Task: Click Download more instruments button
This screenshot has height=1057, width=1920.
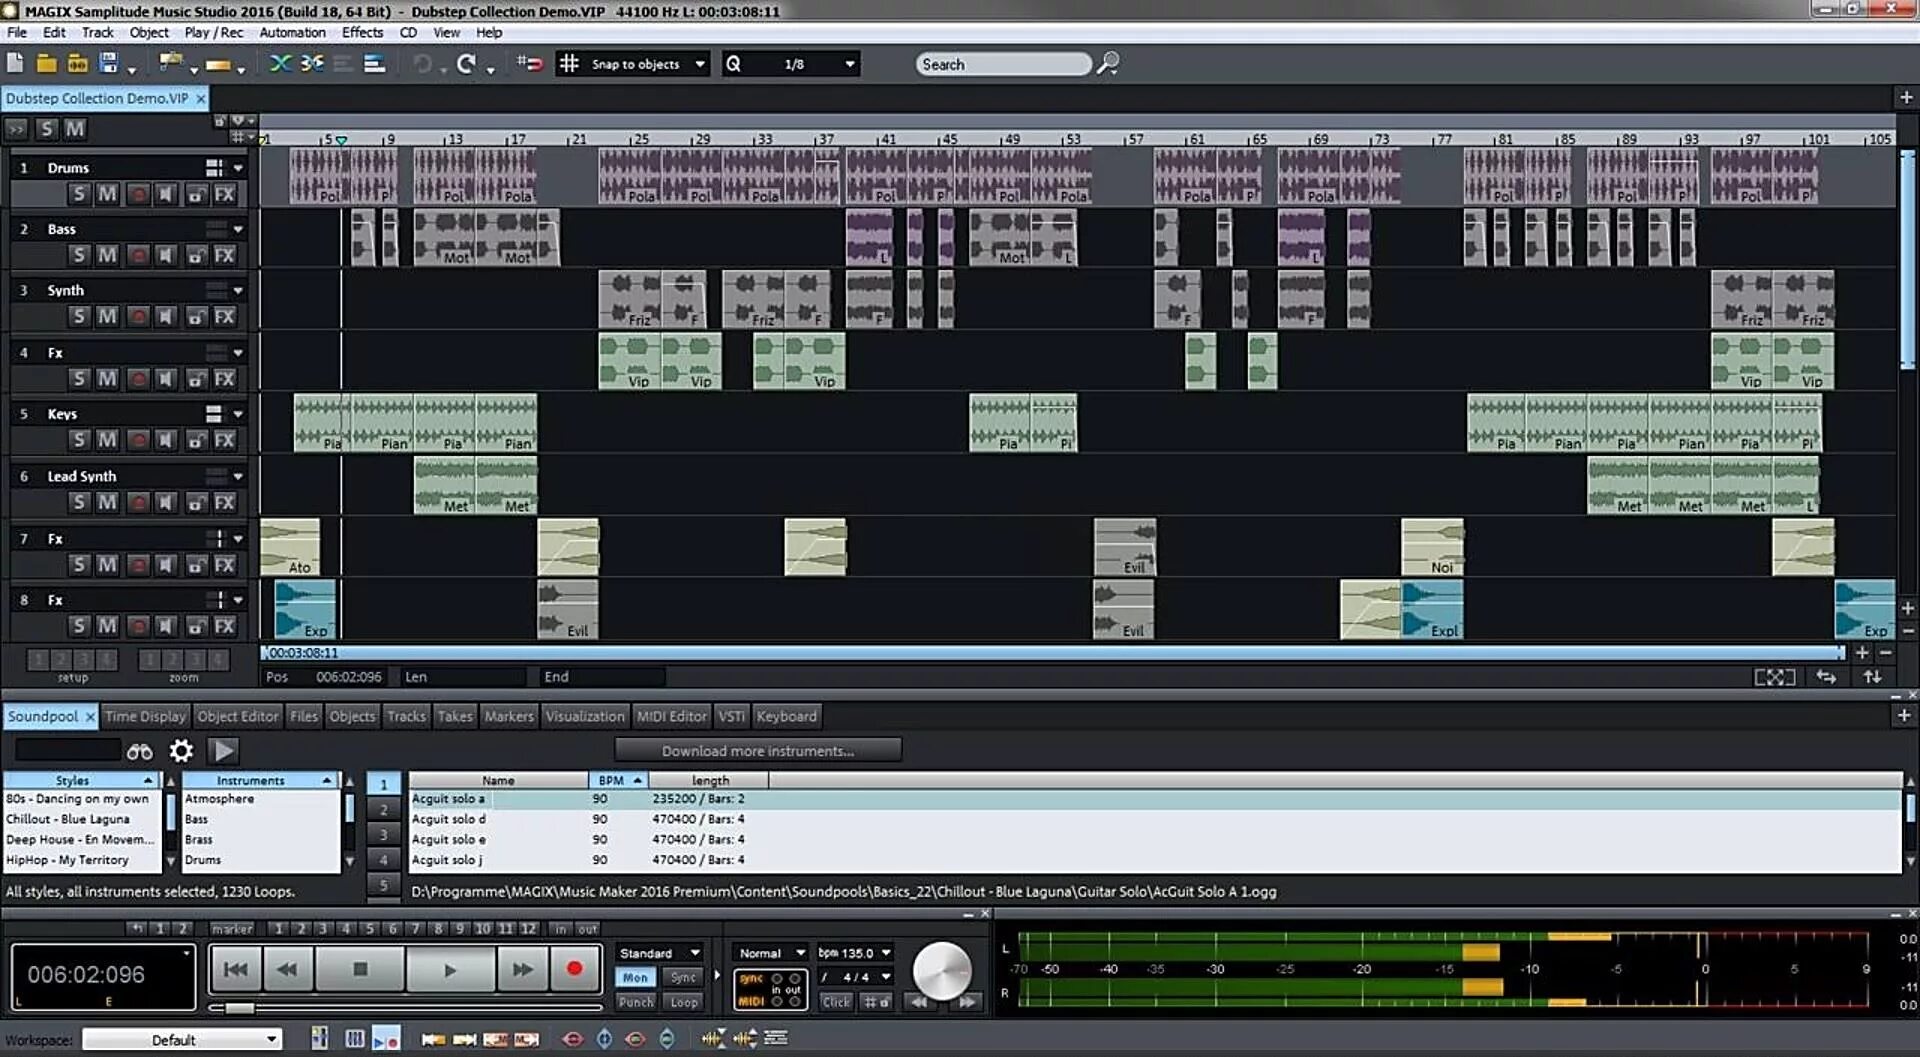Action: (758, 751)
